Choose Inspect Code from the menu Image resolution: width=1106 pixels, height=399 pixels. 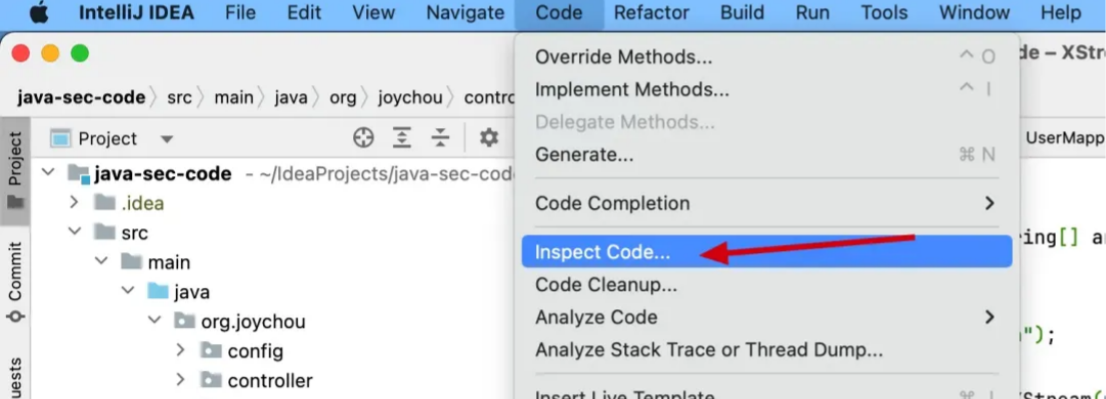tap(767, 252)
